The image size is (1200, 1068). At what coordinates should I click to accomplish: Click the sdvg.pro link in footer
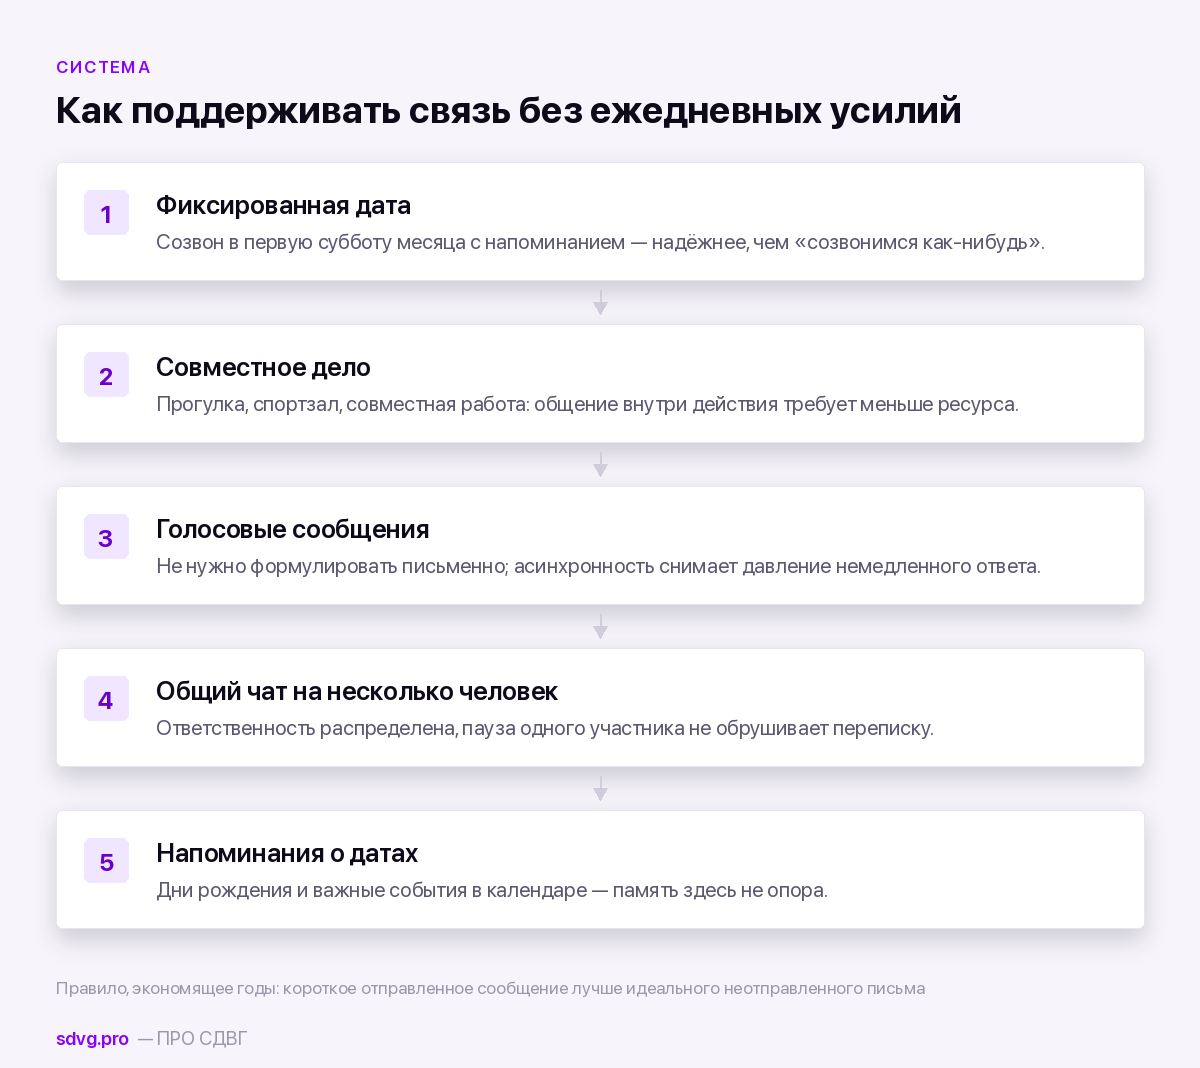coord(92,1038)
